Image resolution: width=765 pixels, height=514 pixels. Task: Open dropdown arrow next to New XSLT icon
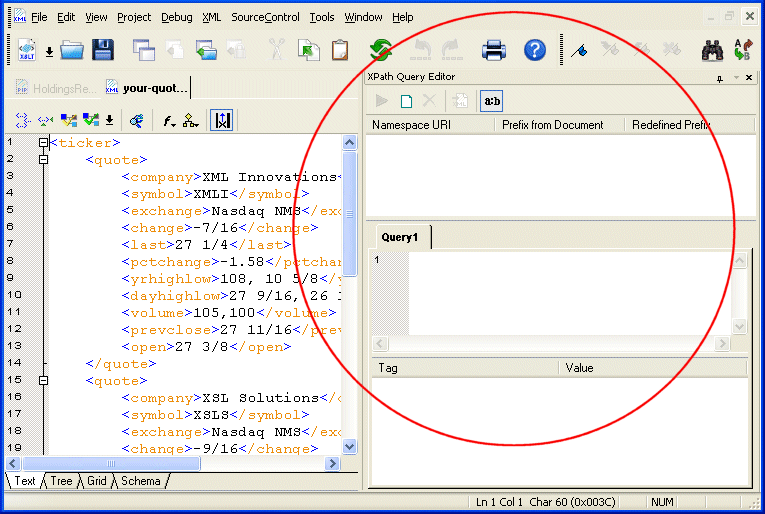(x=49, y=51)
